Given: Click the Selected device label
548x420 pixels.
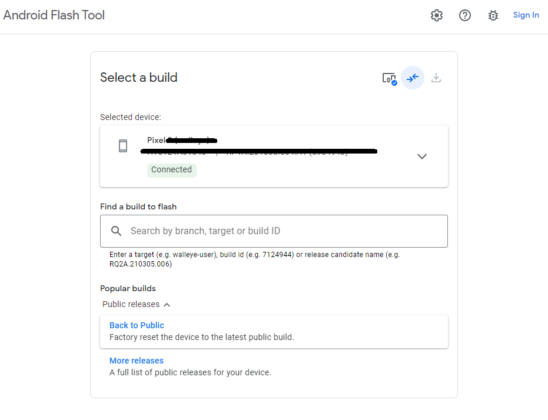Looking at the screenshot, I should coord(131,117).
